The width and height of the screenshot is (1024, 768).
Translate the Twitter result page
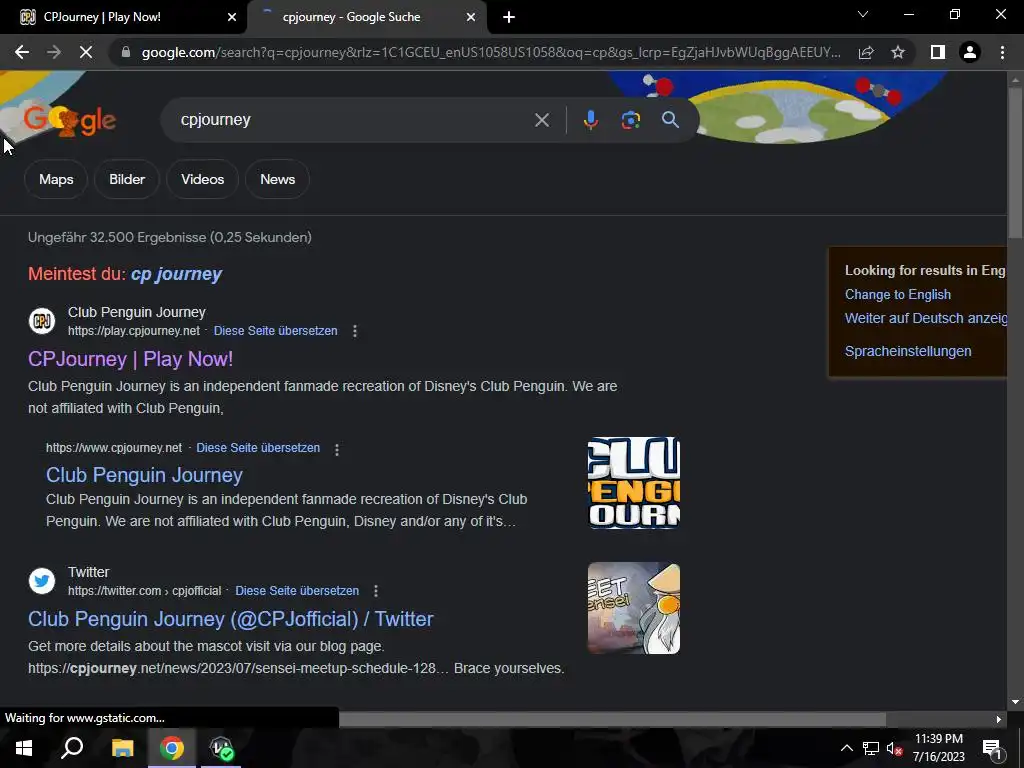tap(297, 590)
